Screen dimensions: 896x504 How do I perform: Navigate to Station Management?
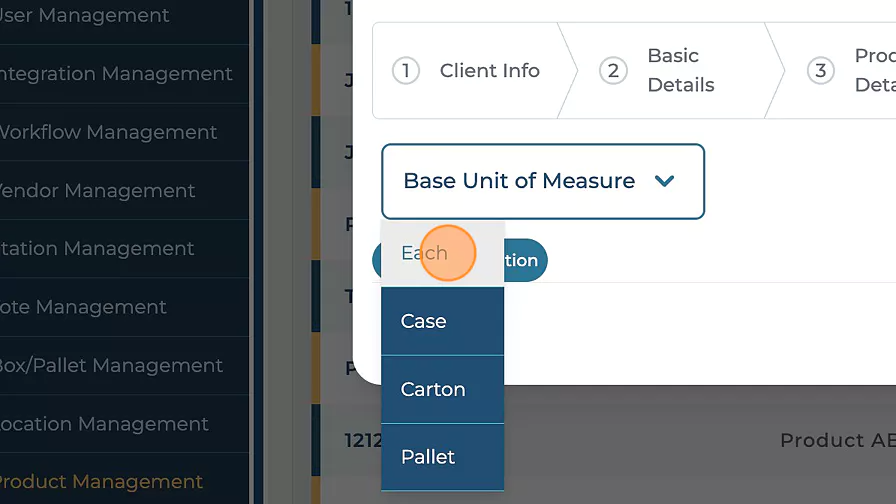[96, 249]
